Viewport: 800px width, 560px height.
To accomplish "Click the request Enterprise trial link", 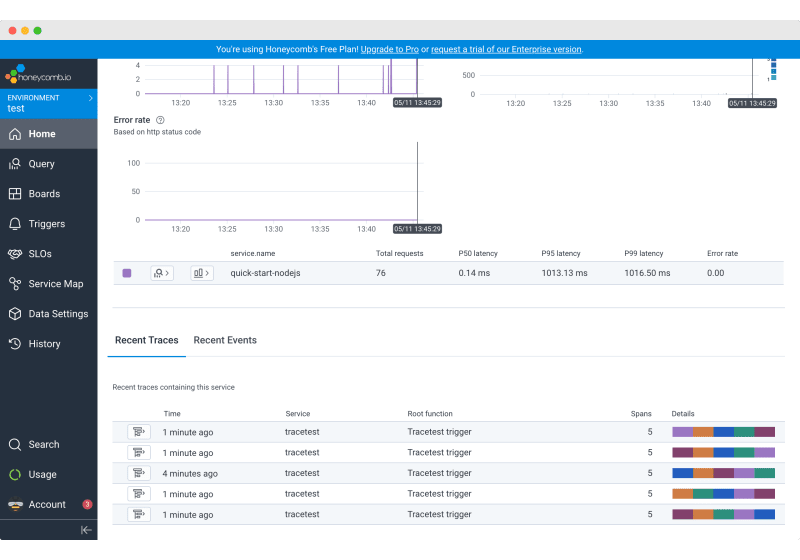I will tap(506, 49).
